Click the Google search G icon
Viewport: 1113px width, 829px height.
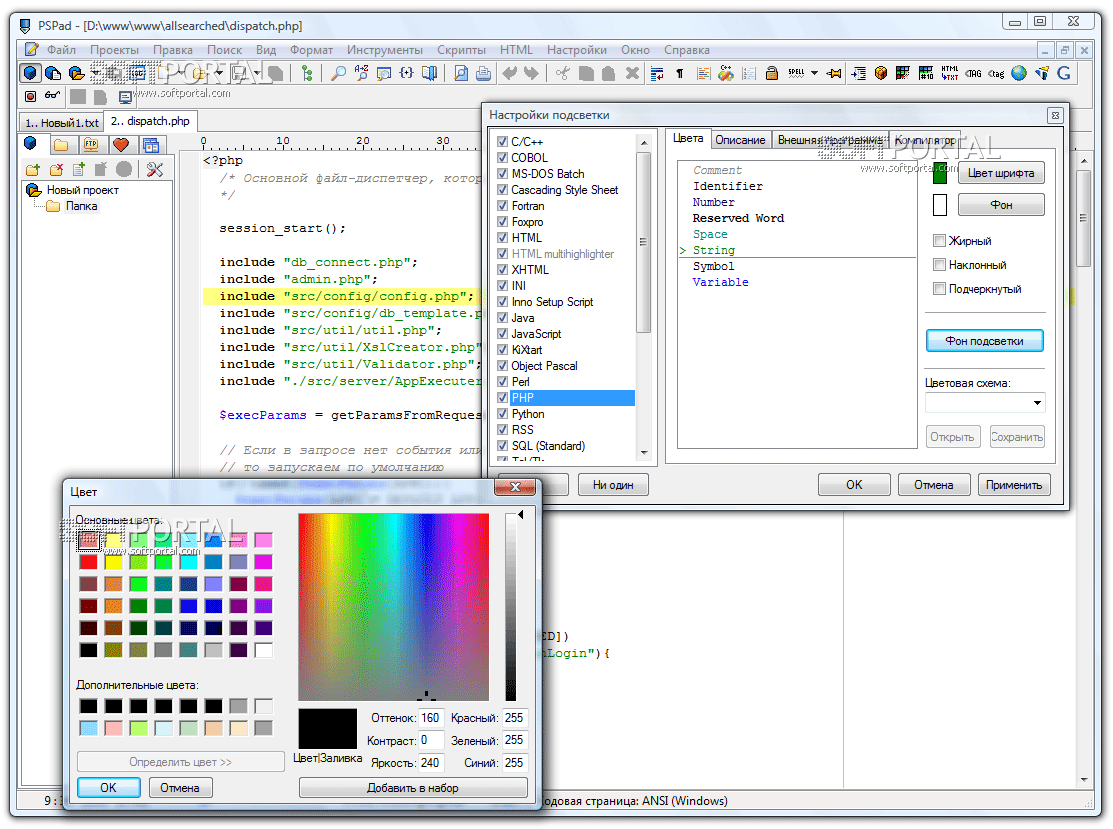[1063, 73]
